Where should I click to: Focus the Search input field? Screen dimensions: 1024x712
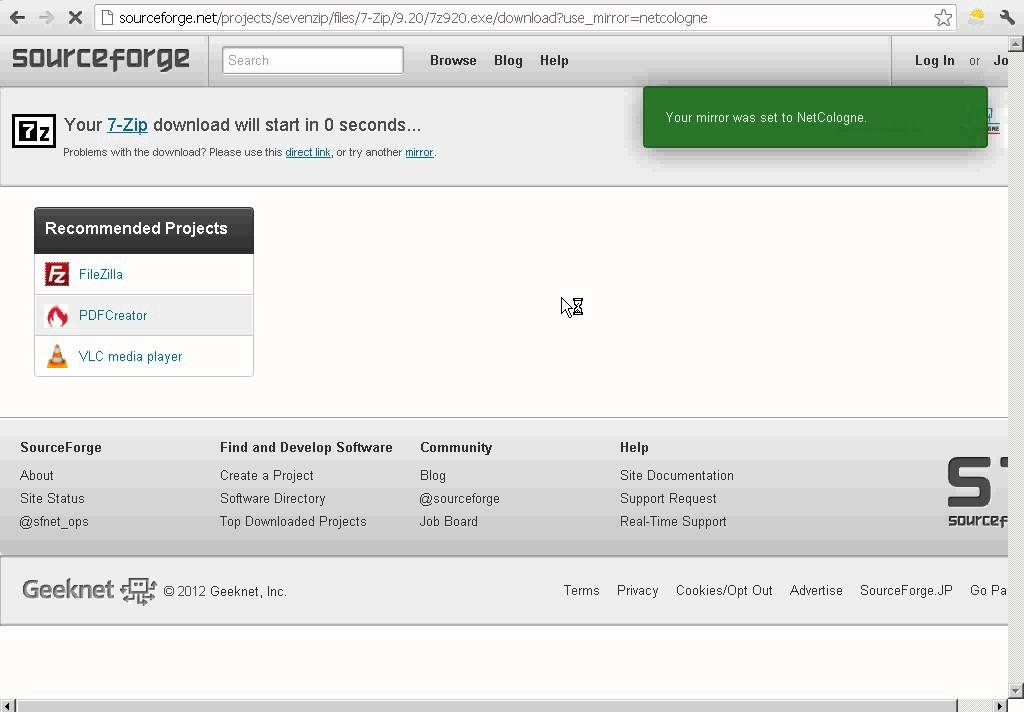point(313,60)
